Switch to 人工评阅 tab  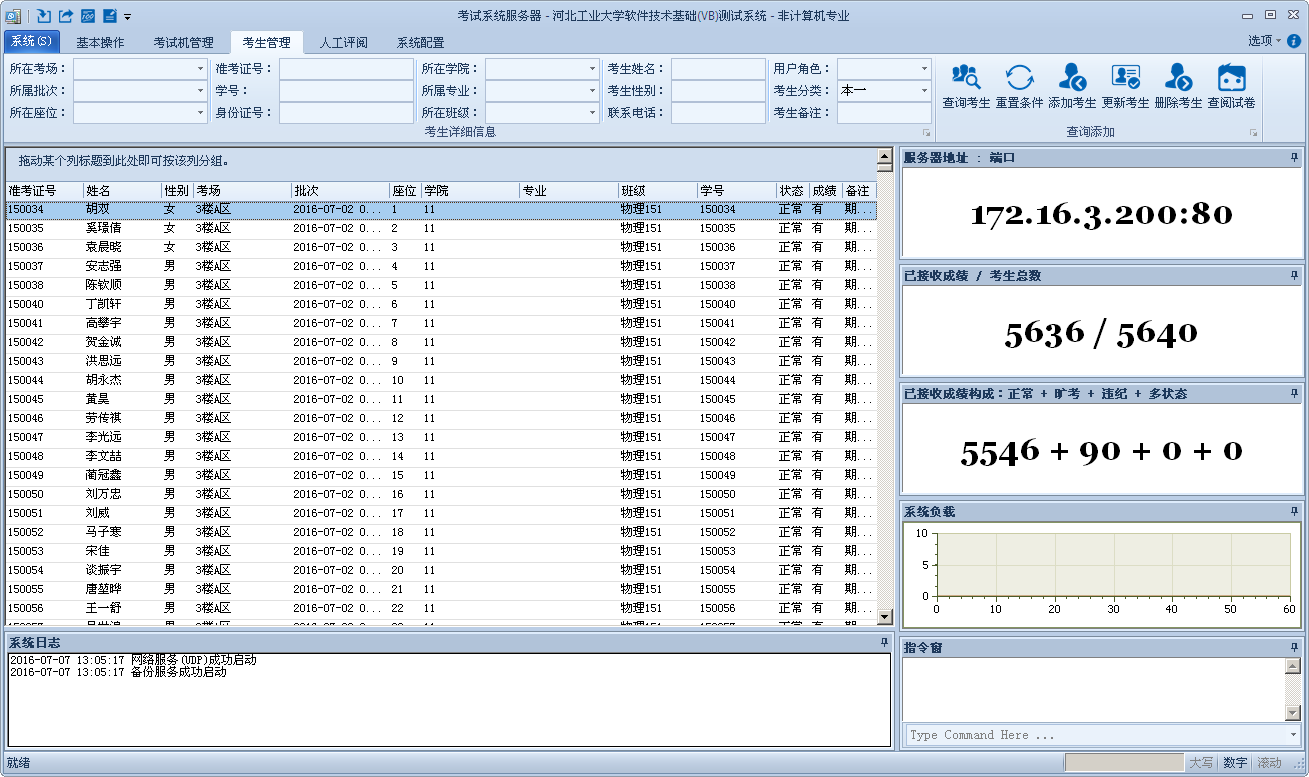coord(344,43)
